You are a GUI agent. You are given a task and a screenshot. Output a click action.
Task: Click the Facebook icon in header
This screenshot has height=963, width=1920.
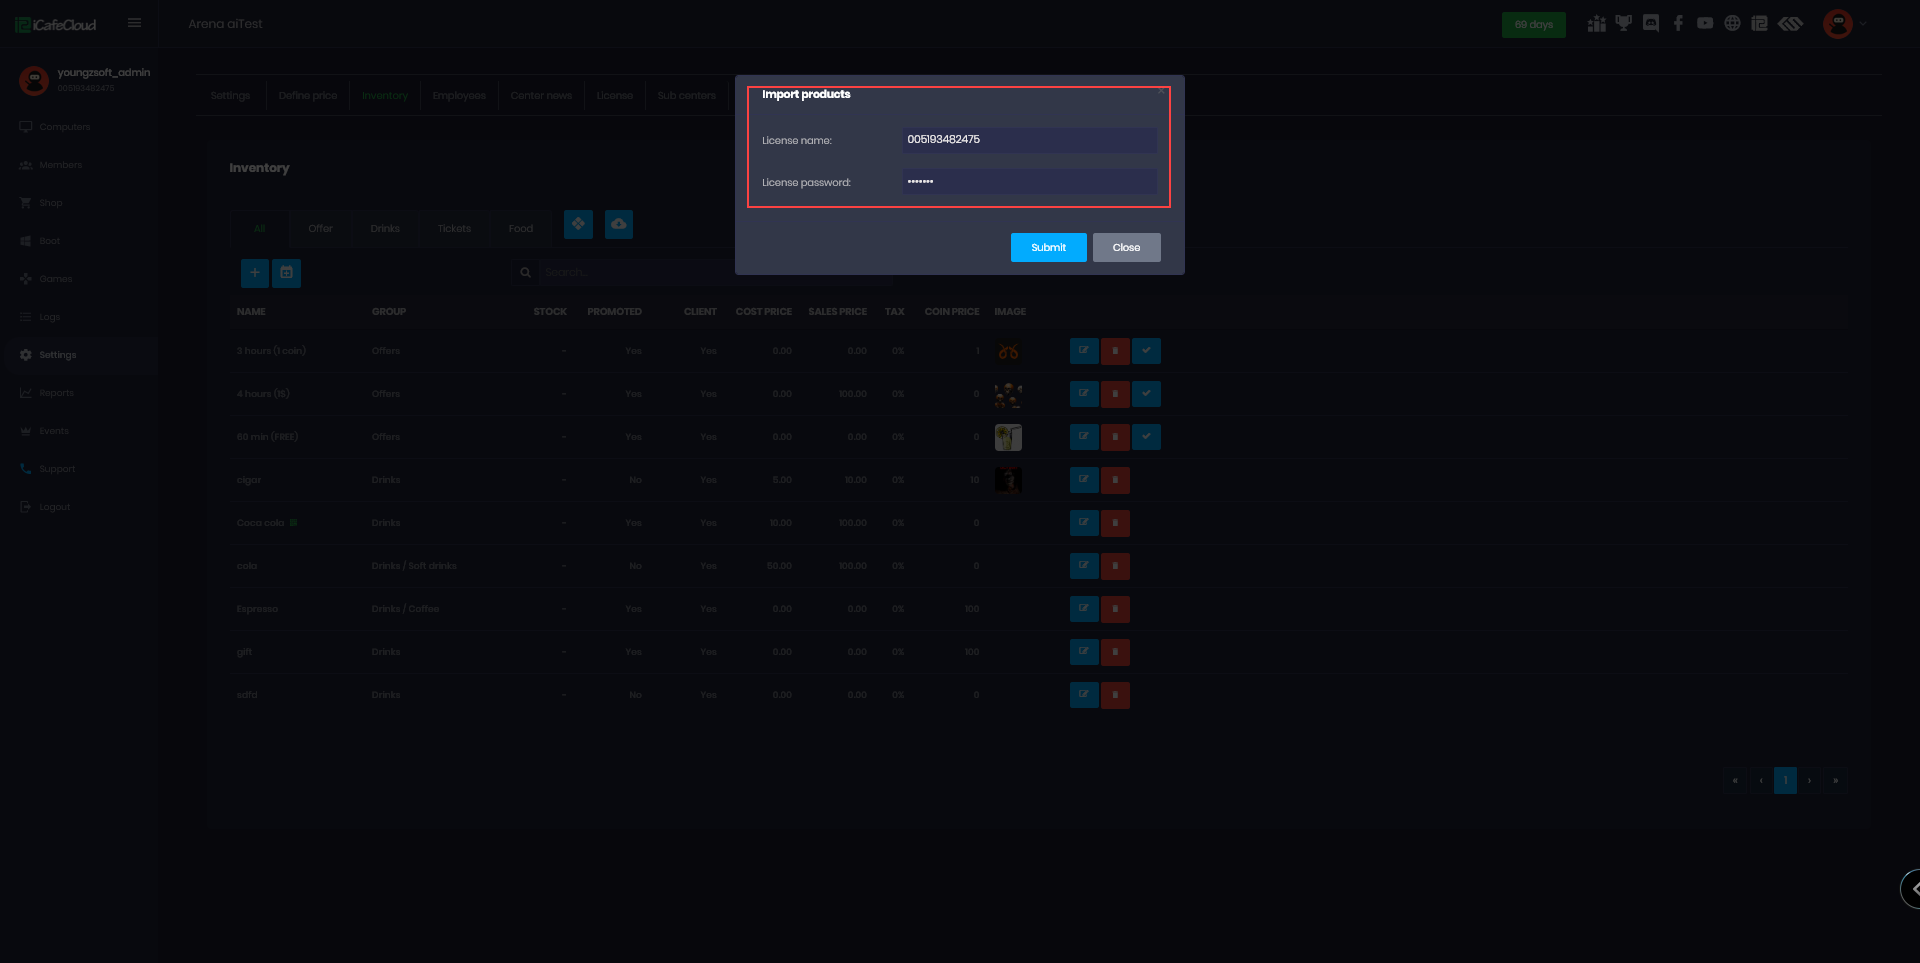click(1678, 24)
